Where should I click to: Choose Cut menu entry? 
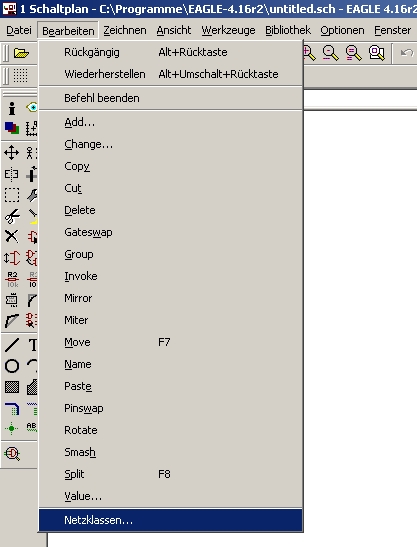pyautogui.click(x=171, y=188)
